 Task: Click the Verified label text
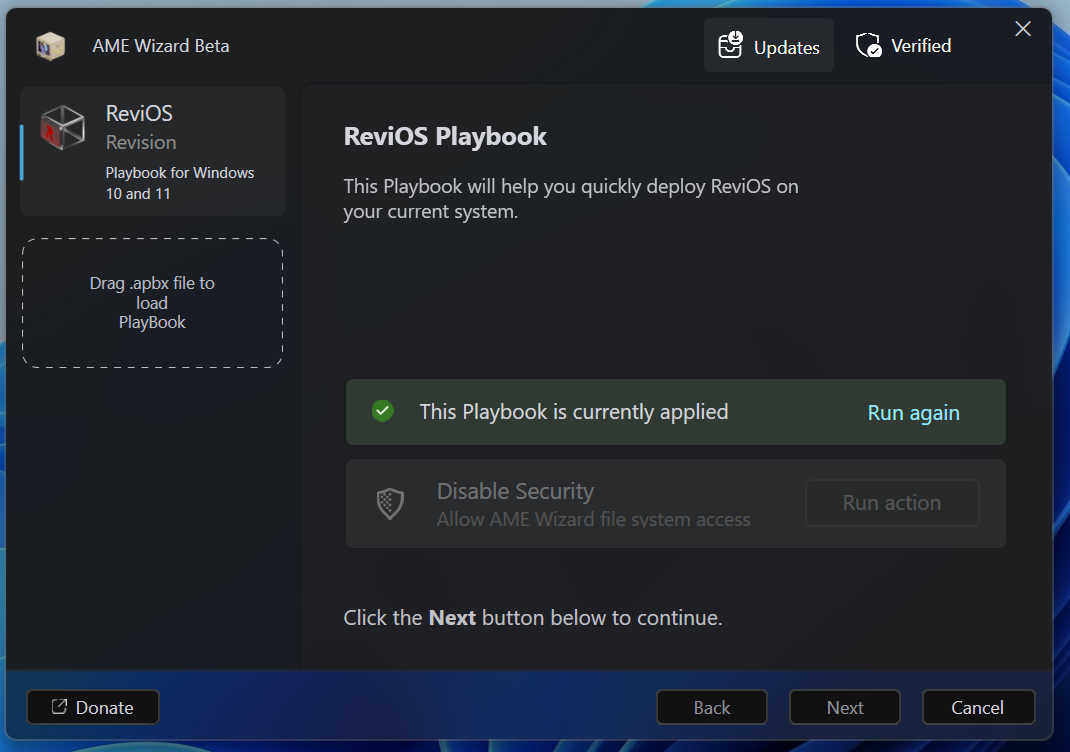click(x=921, y=46)
